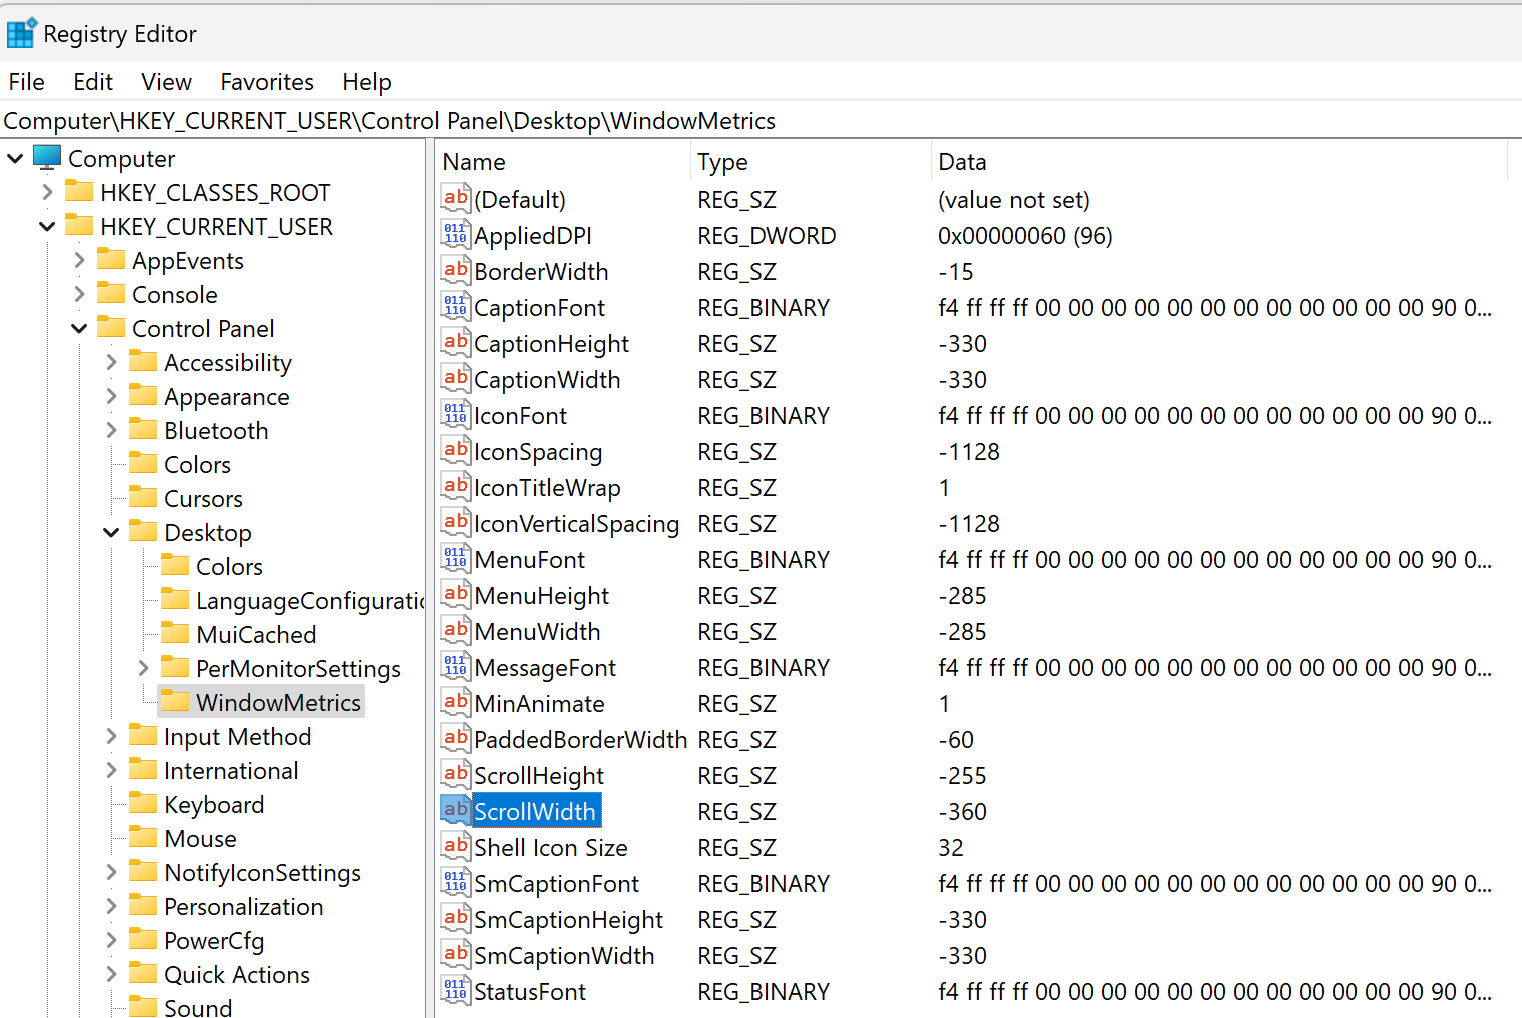Collapse the Desktop key
The height and width of the screenshot is (1018, 1522).
(111, 532)
